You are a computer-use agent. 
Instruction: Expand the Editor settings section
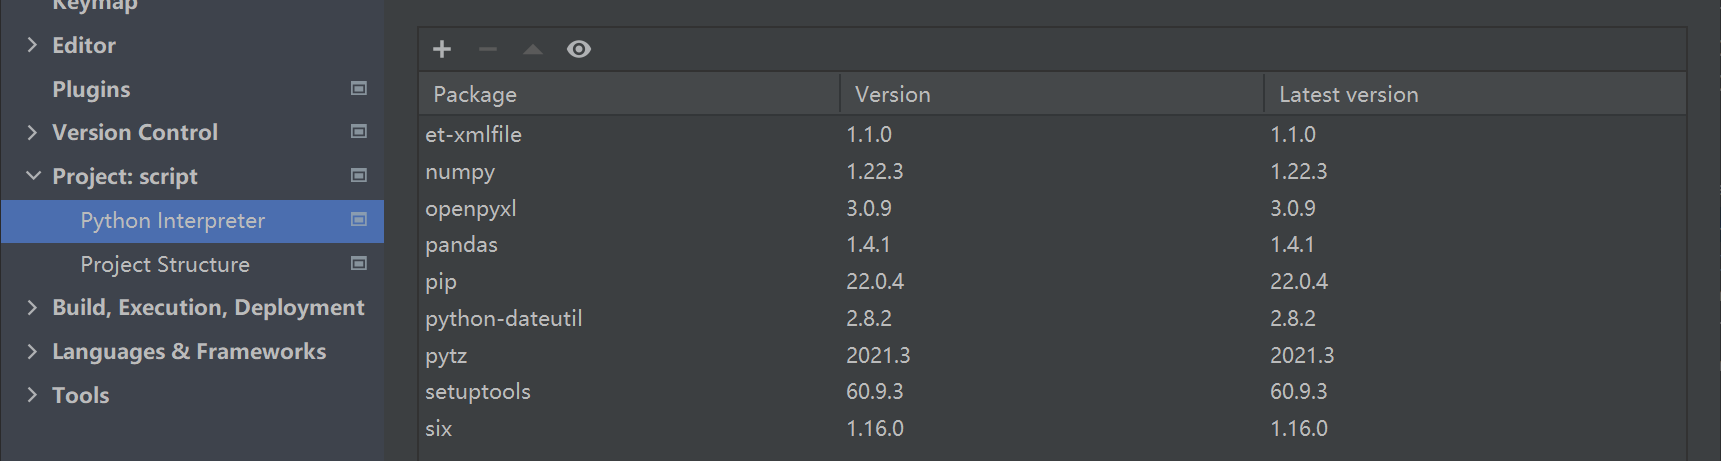[32, 45]
